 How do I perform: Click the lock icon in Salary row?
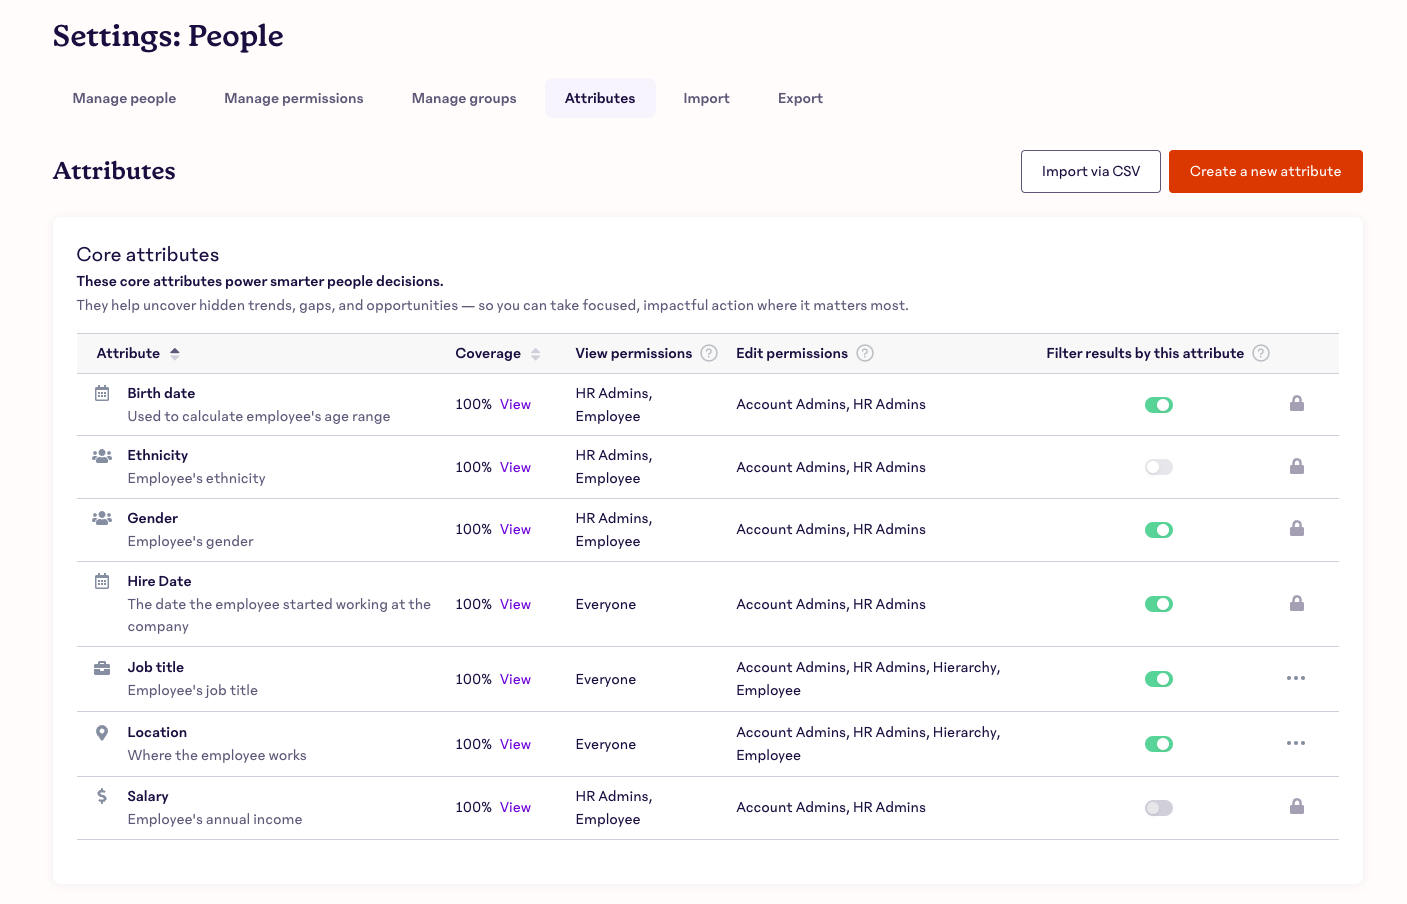pos(1297,806)
